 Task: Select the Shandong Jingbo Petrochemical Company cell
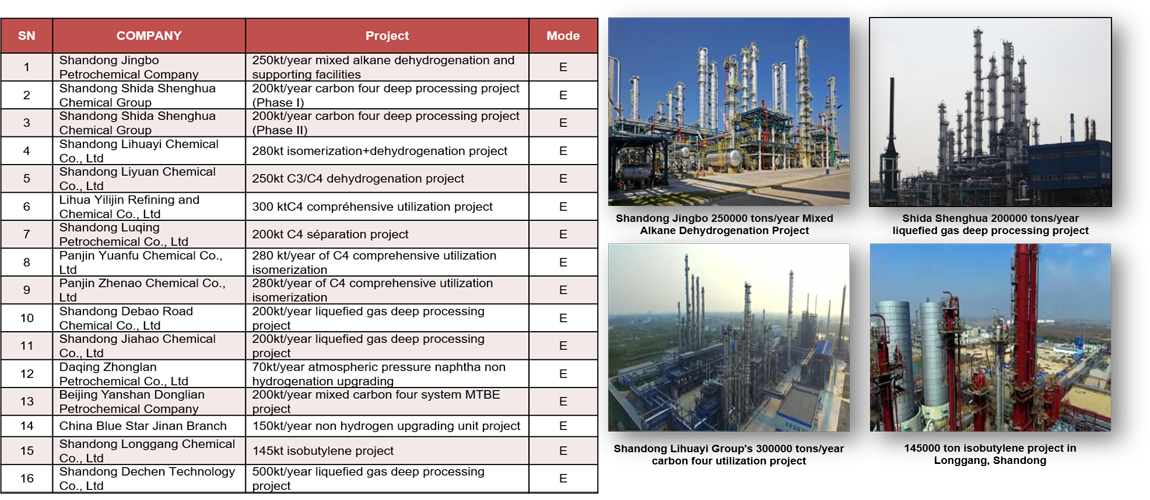click(x=149, y=67)
